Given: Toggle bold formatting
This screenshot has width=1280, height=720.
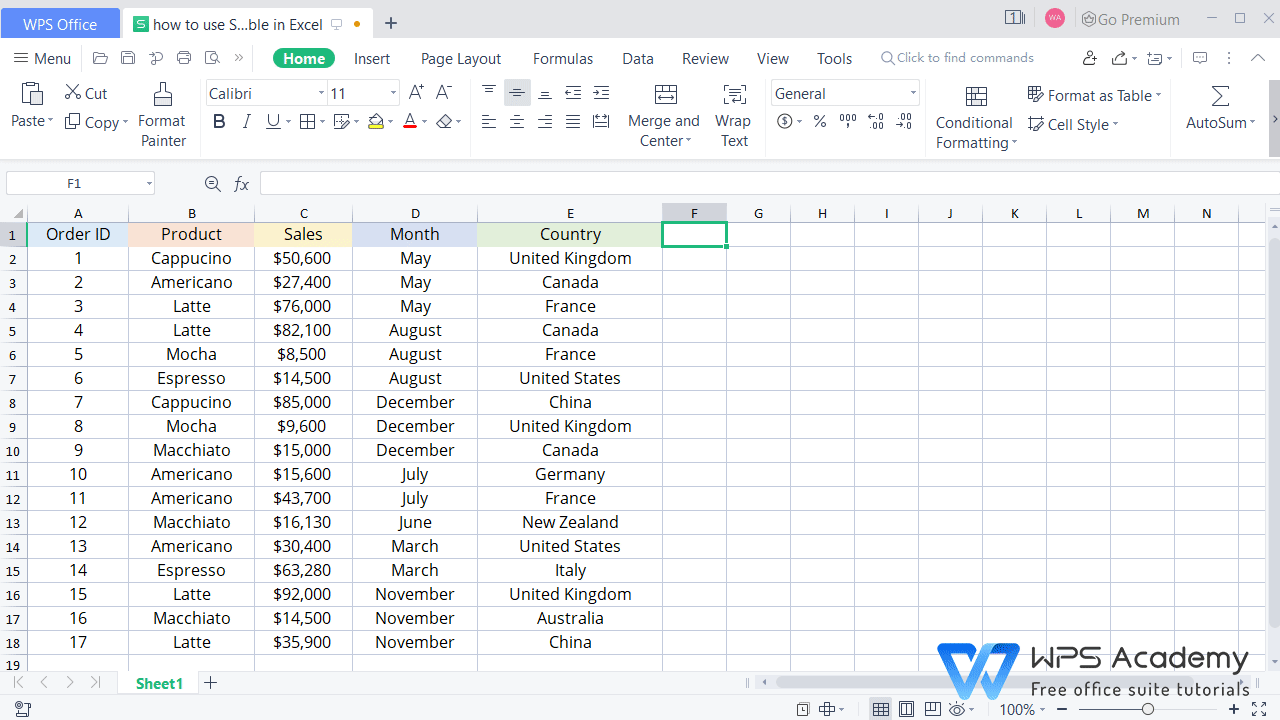Looking at the screenshot, I should [x=219, y=121].
